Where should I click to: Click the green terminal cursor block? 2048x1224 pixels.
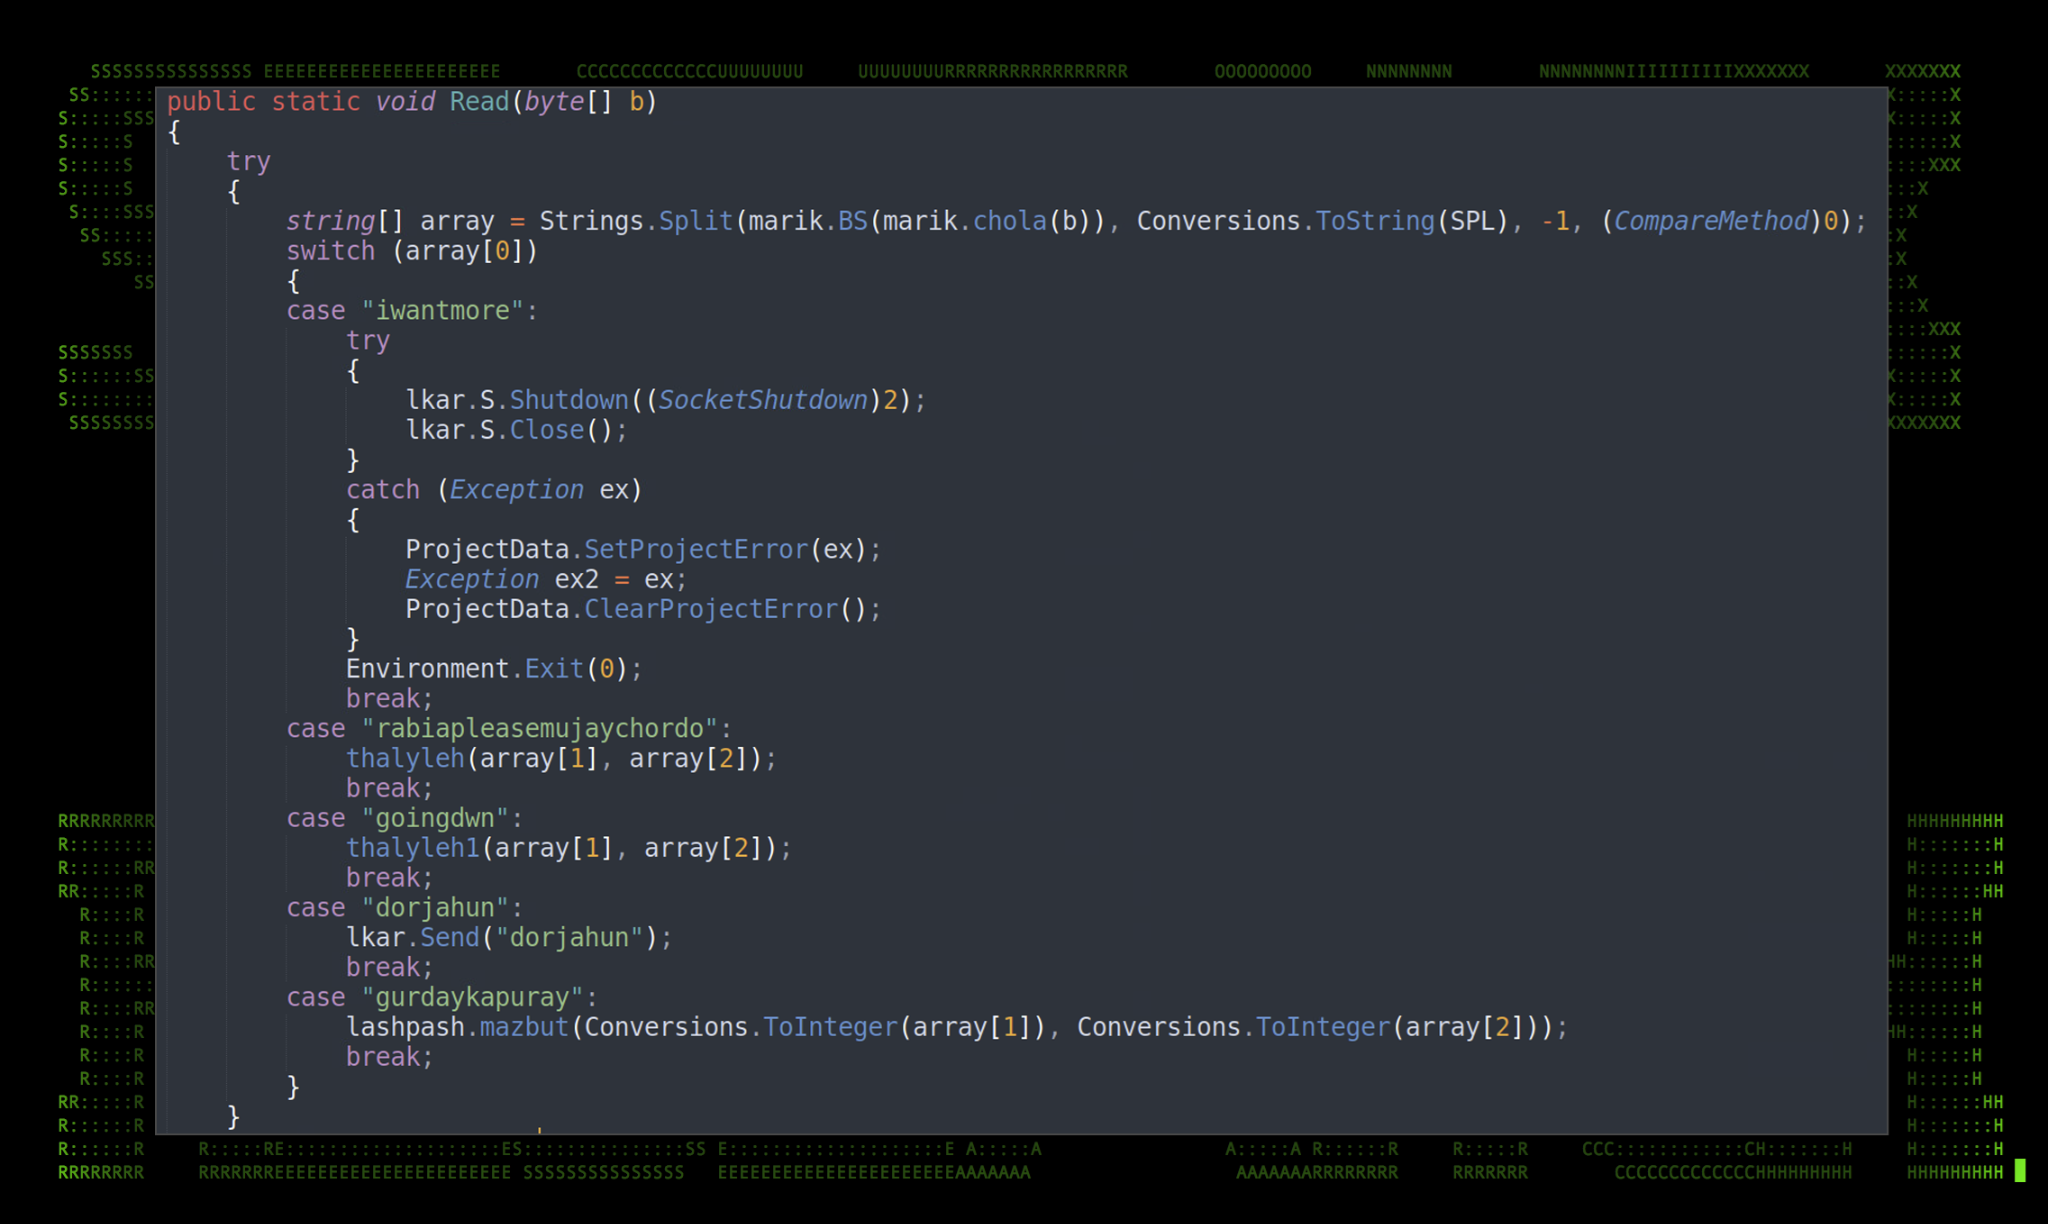(2019, 1170)
